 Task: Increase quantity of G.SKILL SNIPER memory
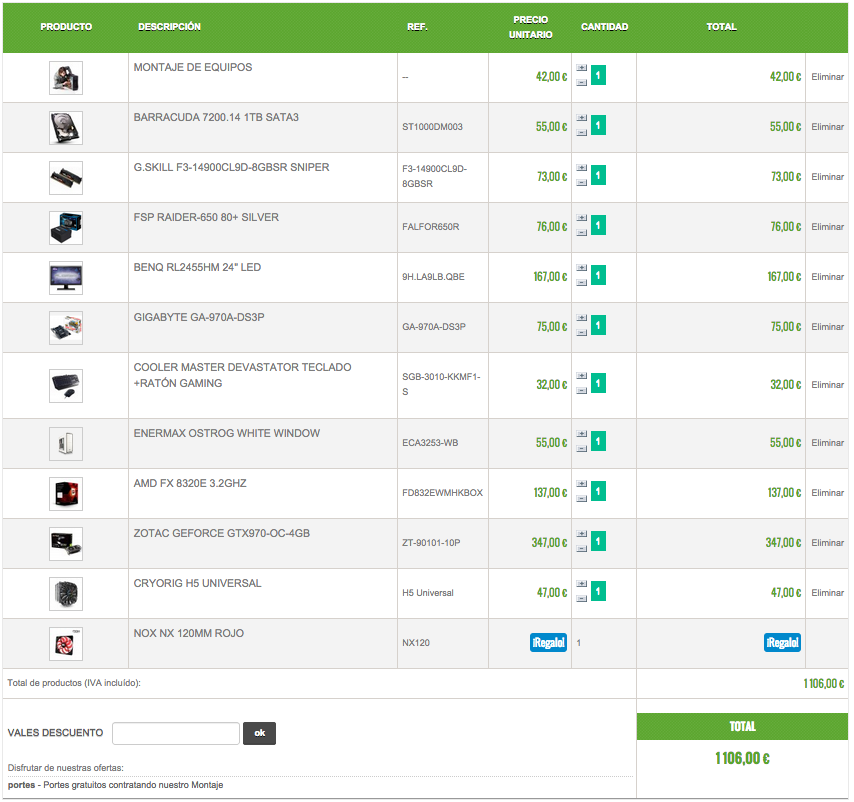pyautogui.click(x=582, y=168)
